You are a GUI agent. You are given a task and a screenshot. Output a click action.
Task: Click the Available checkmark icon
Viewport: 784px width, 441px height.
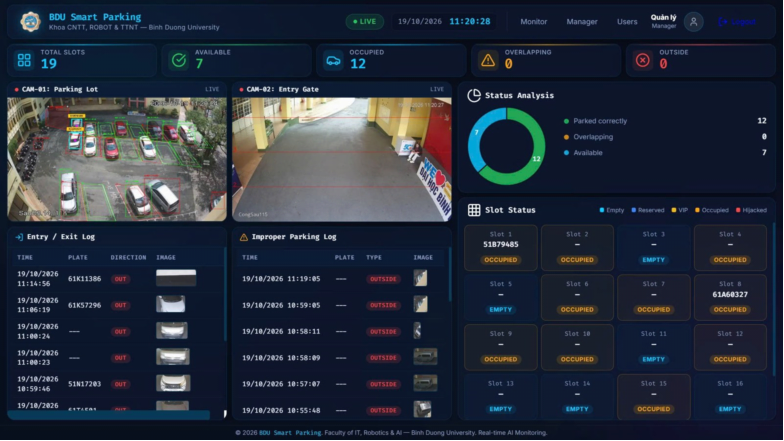coord(179,60)
